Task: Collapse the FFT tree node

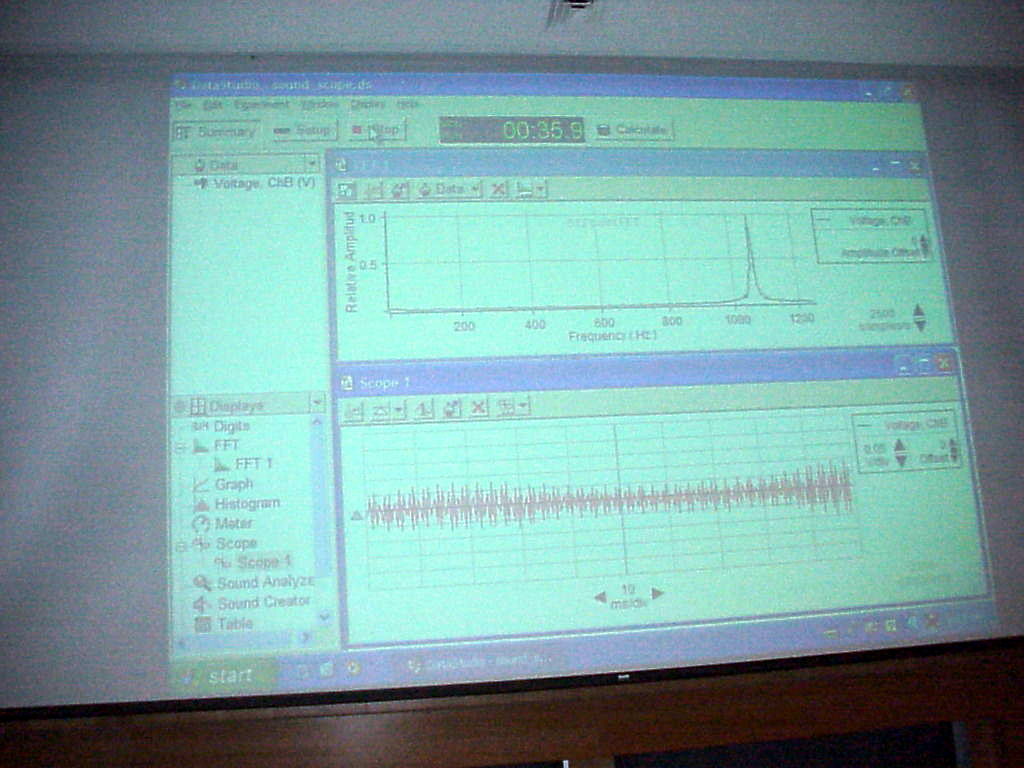Action: coord(181,446)
